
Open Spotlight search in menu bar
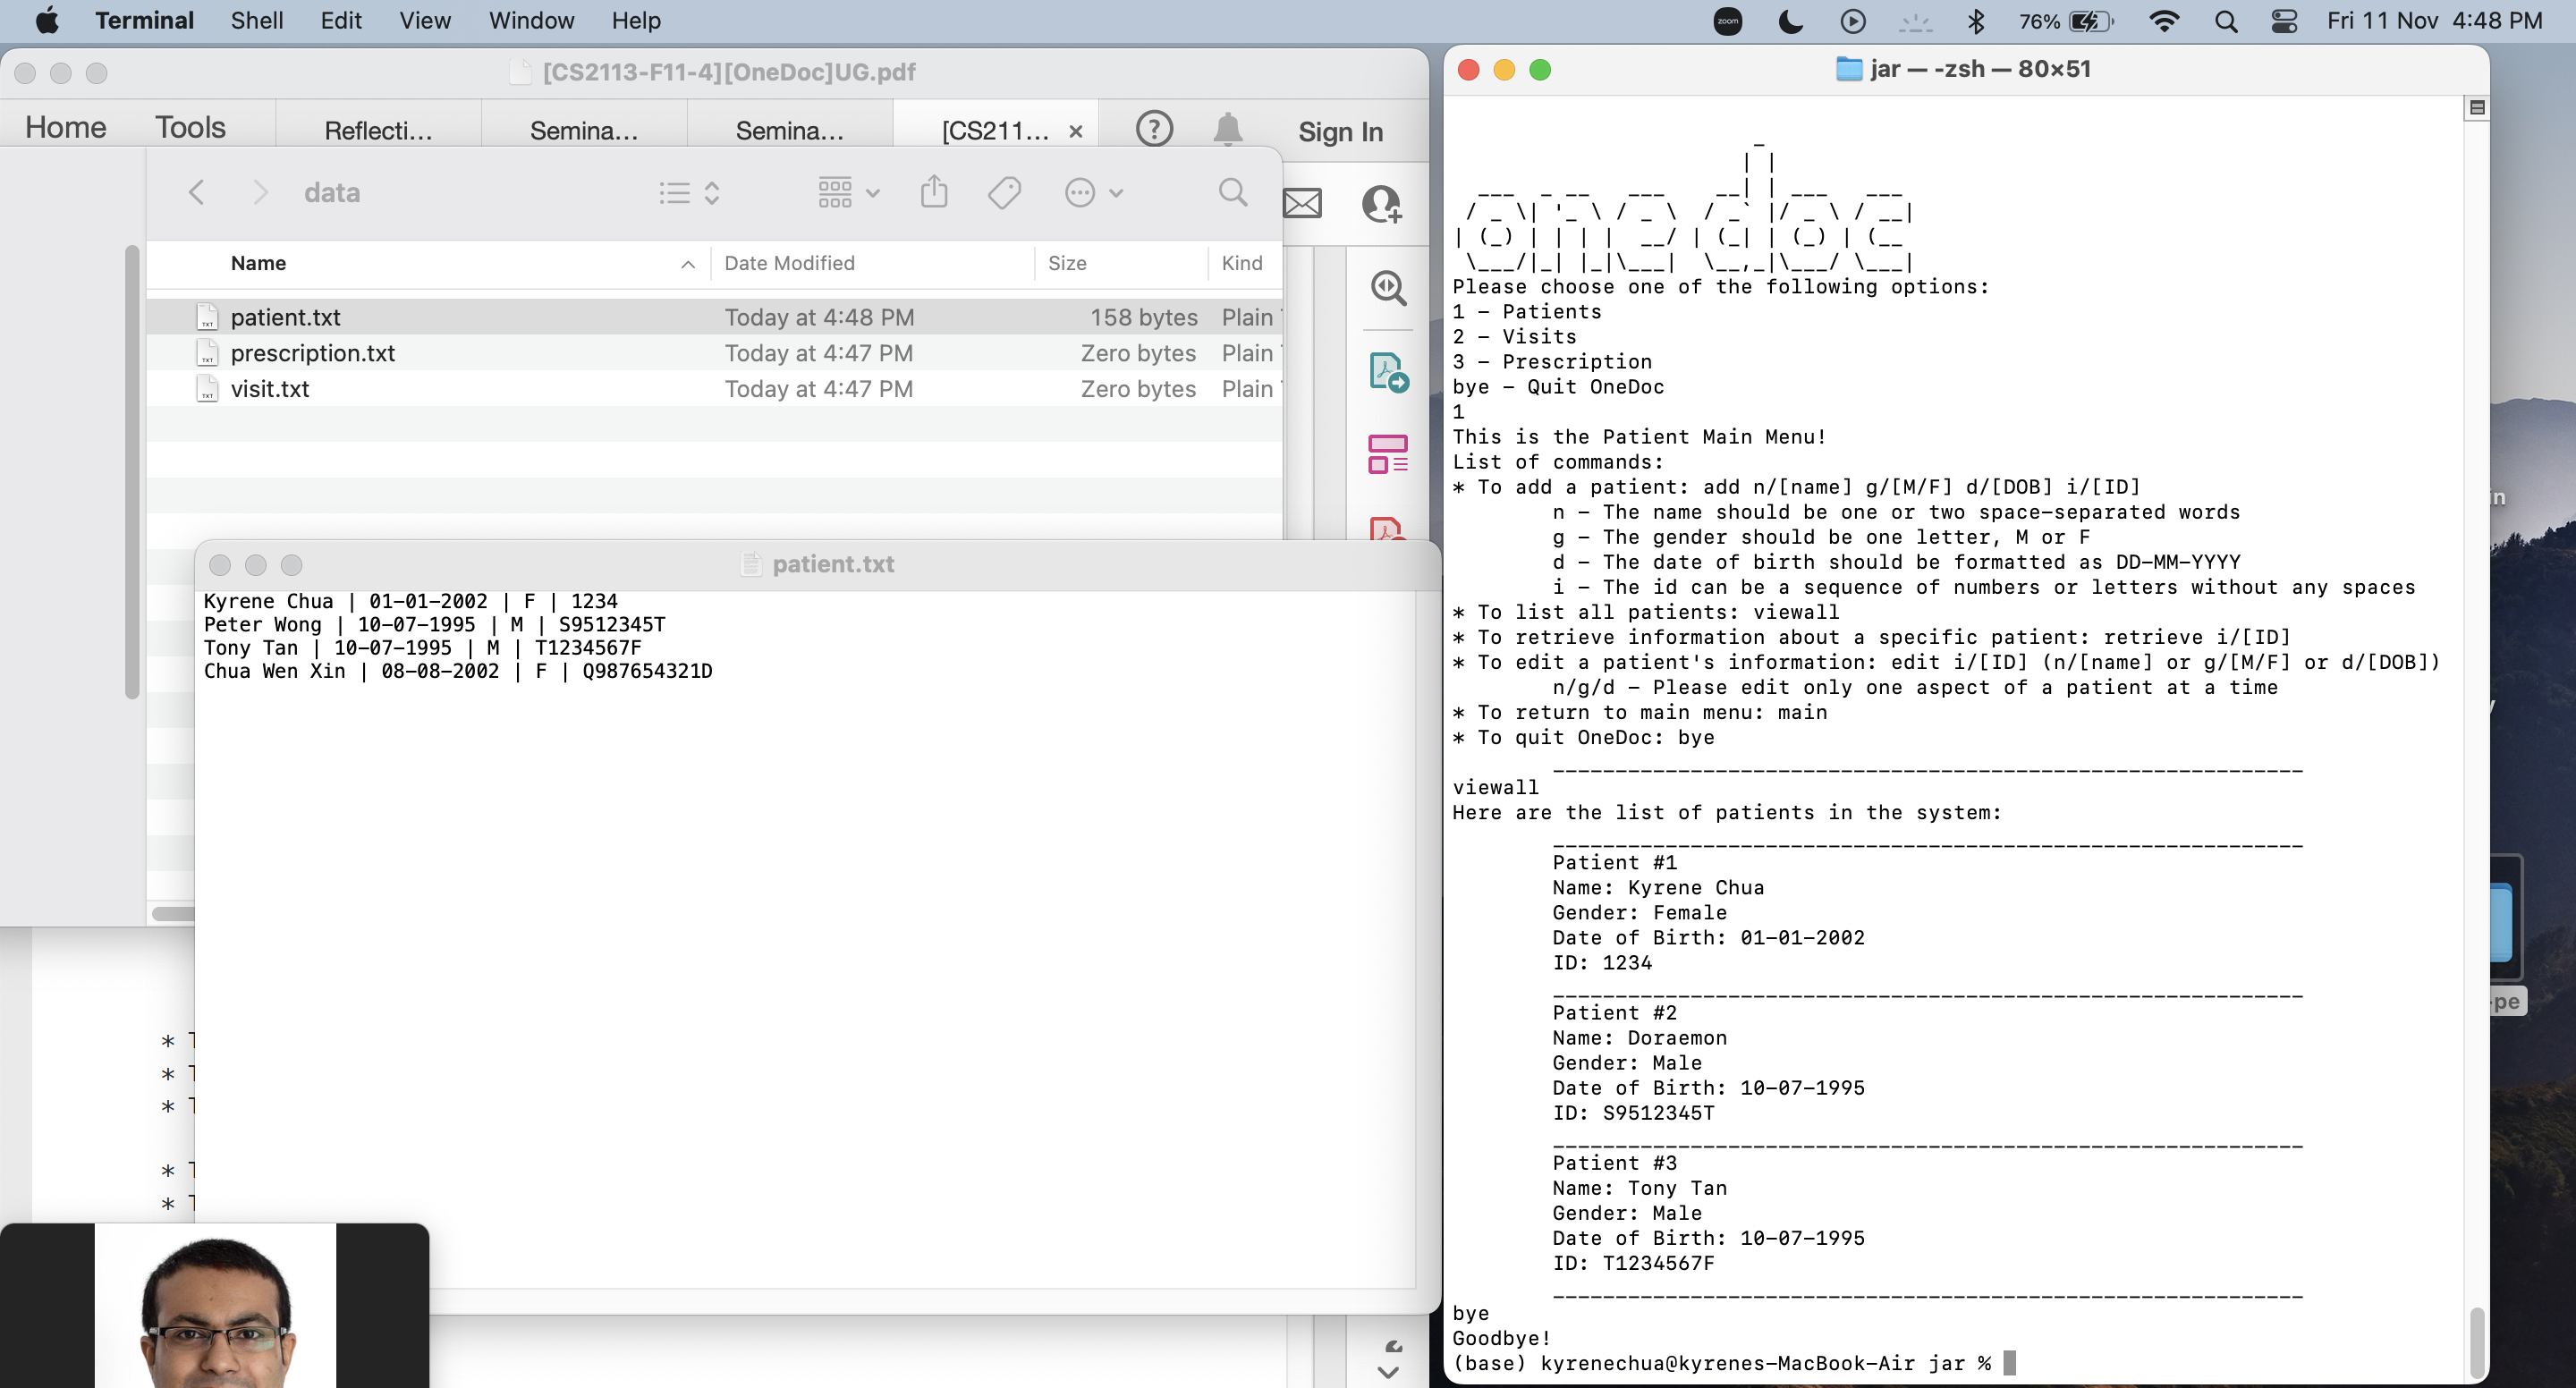[2225, 21]
